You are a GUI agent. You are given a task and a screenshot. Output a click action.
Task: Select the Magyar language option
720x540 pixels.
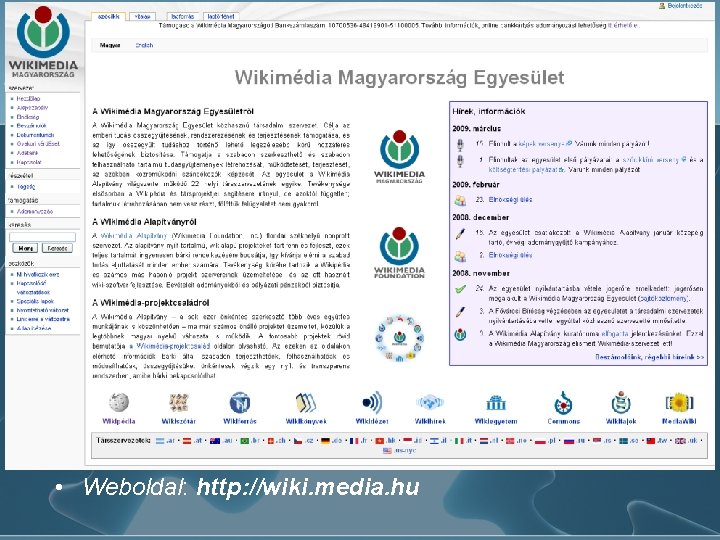tap(110, 45)
